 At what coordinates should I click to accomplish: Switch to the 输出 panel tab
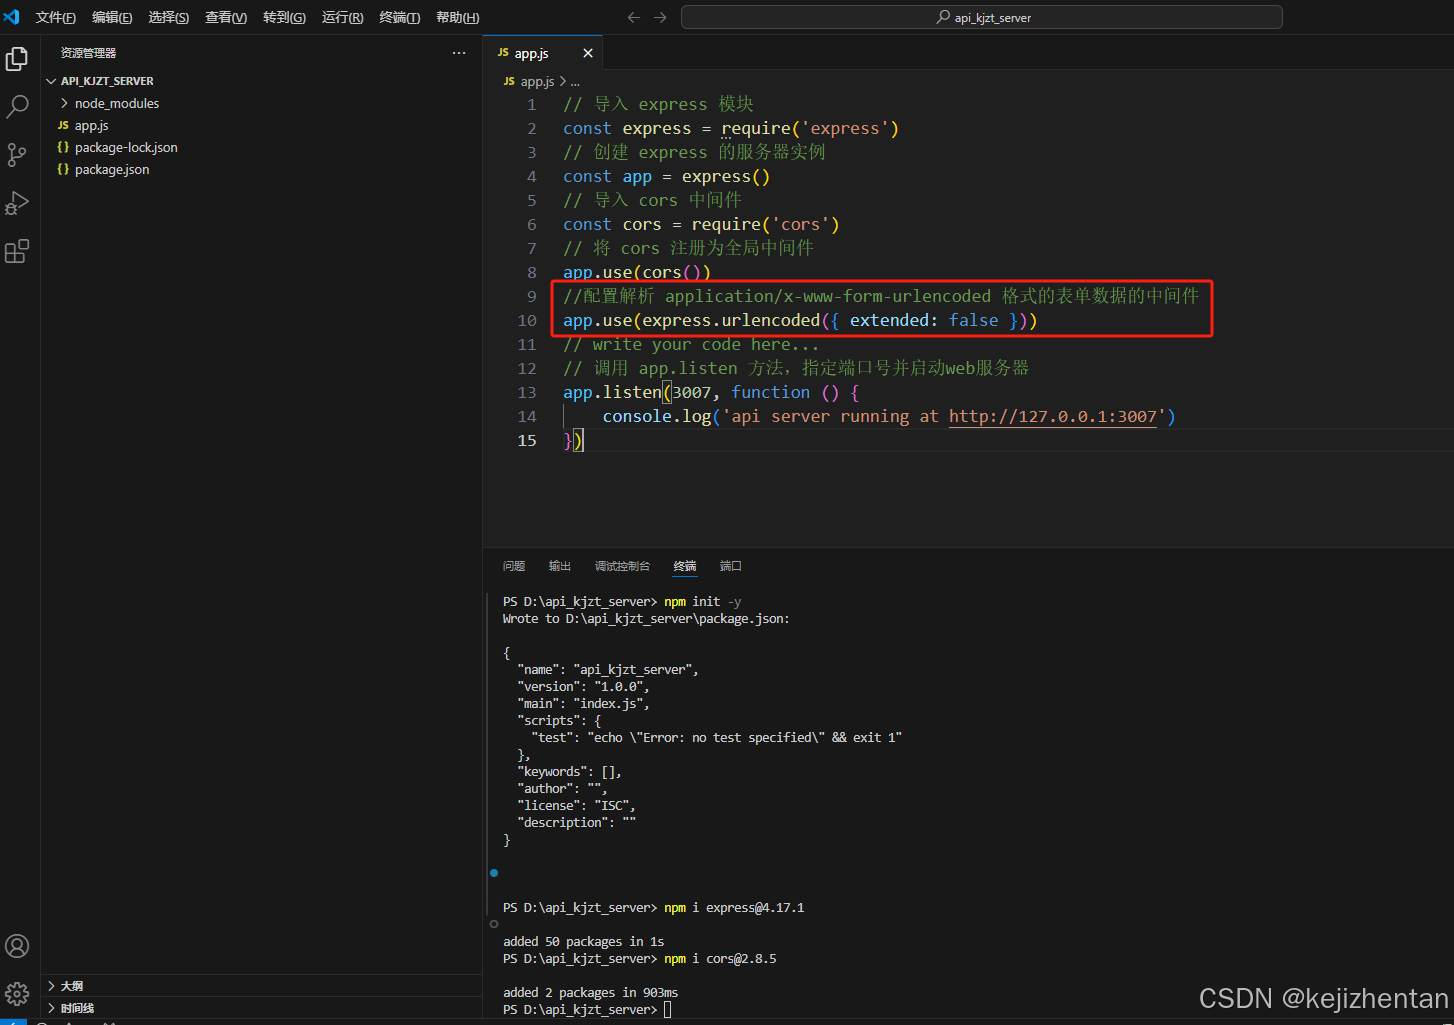(560, 566)
